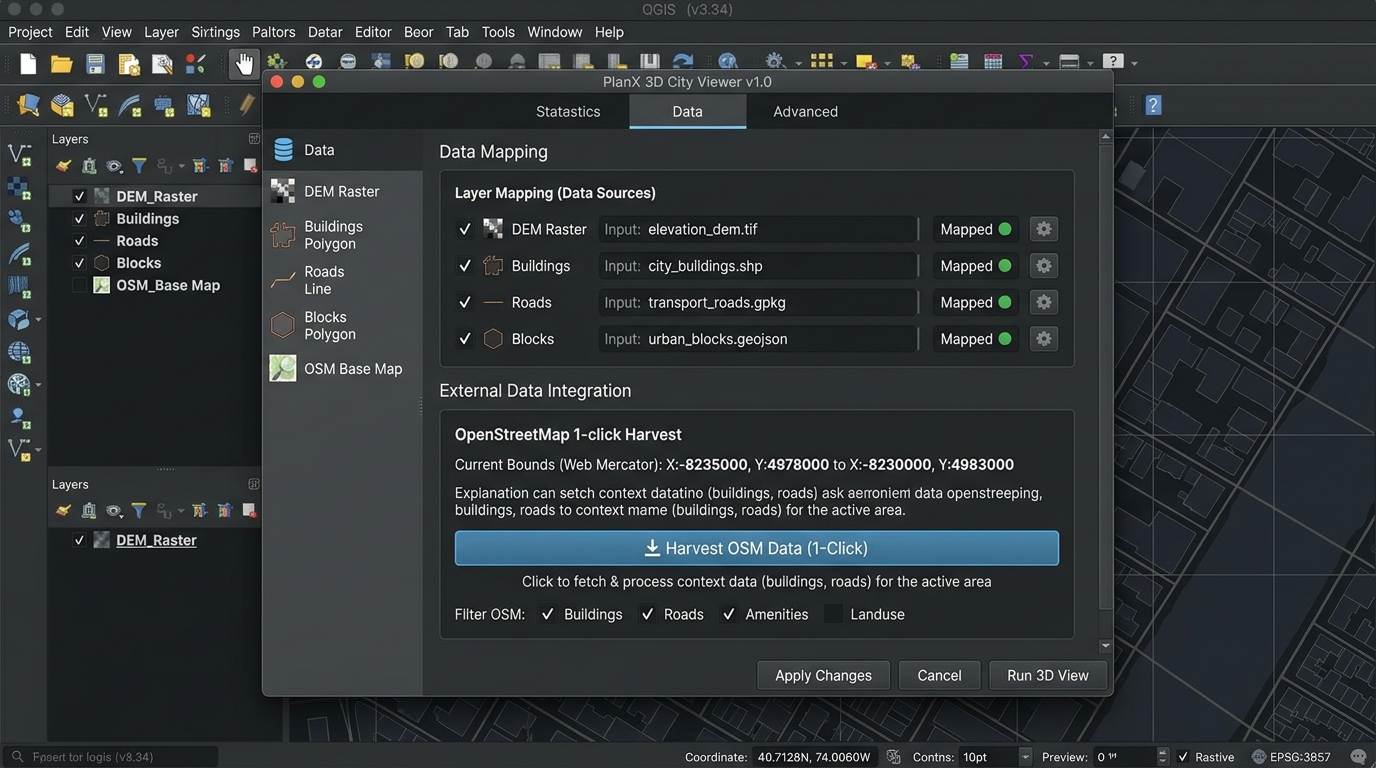The width and height of the screenshot is (1376, 768).
Task: Click the Add Vector Layer icon in left sidebar
Action: pyautogui.click(x=19, y=155)
